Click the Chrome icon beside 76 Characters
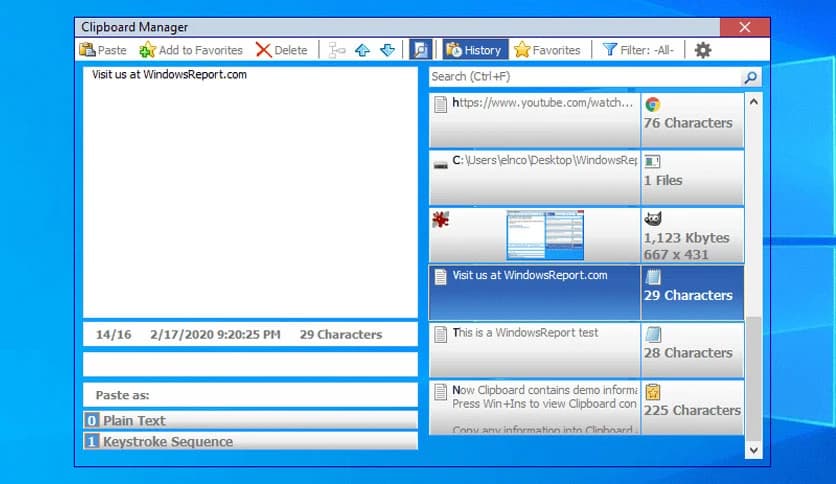836x484 pixels. 653,104
